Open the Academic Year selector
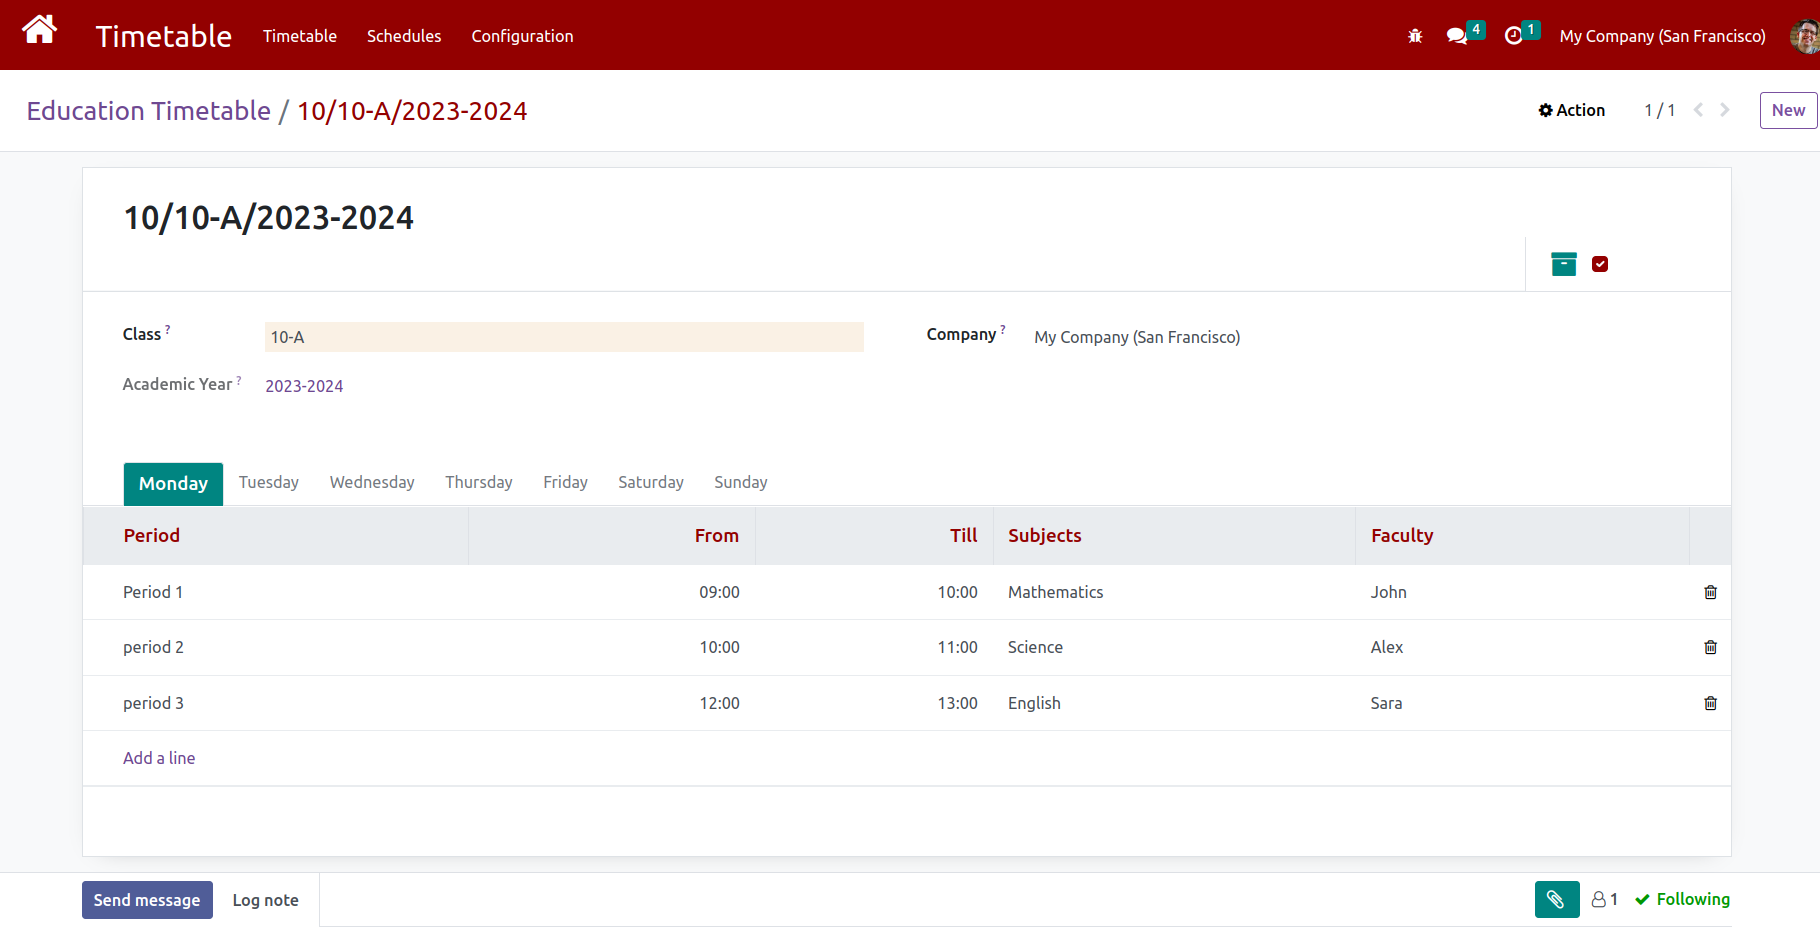This screenshot has height=941, width=1820. click(x=304, y=385)
